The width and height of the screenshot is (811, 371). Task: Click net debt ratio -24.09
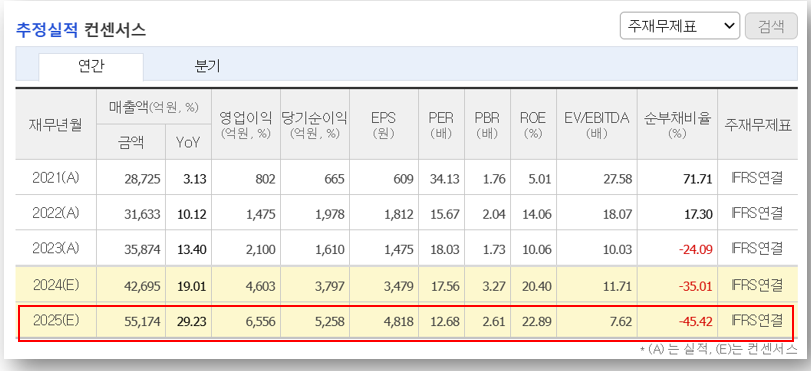click(696, 249)
